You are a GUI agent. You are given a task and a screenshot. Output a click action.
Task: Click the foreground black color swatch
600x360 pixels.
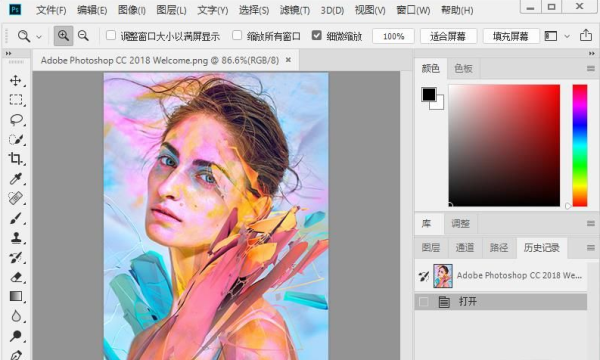(428, 94)
